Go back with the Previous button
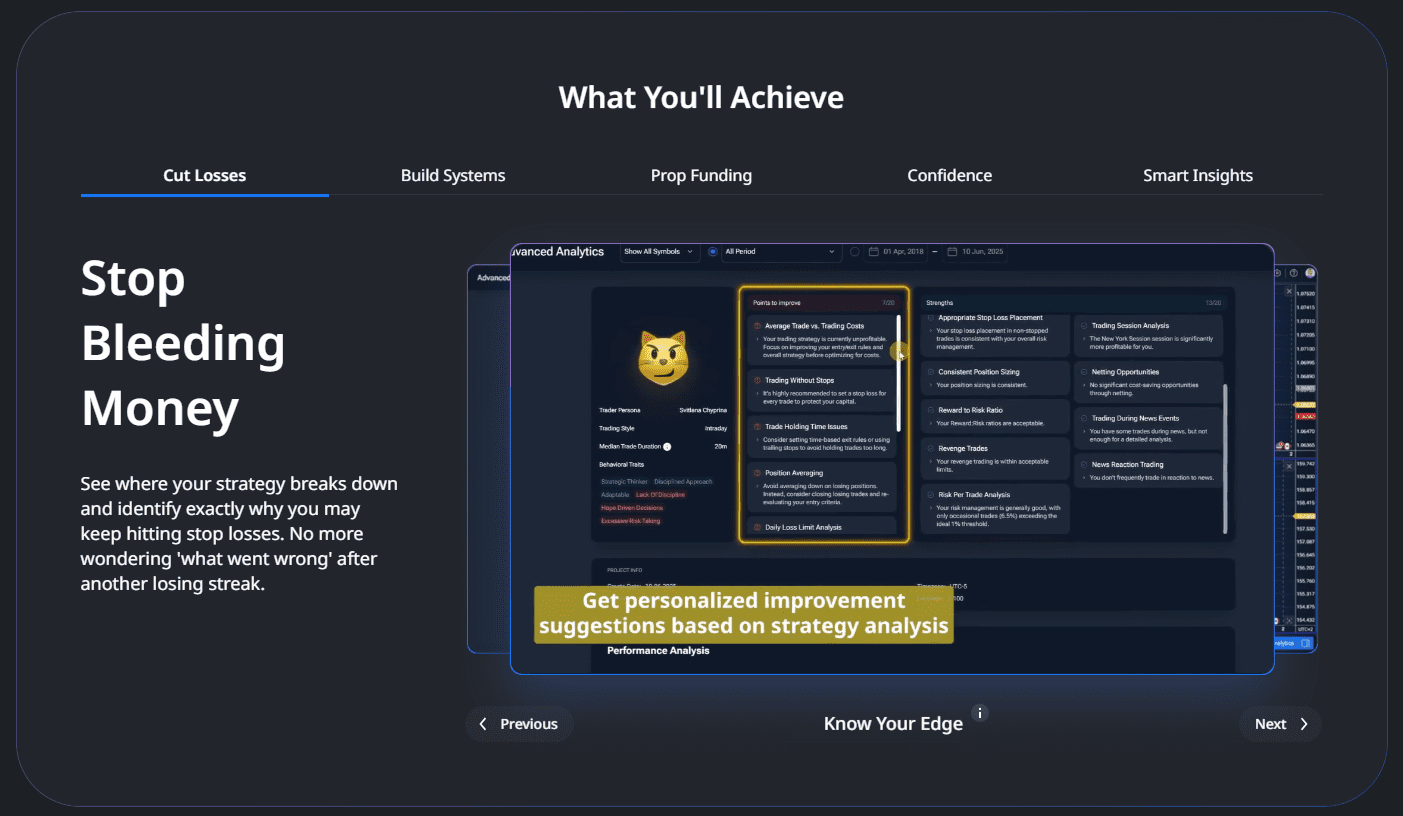Image resolution: width=1403 pixels, height=816 pixels. click(x=518, y=724)
